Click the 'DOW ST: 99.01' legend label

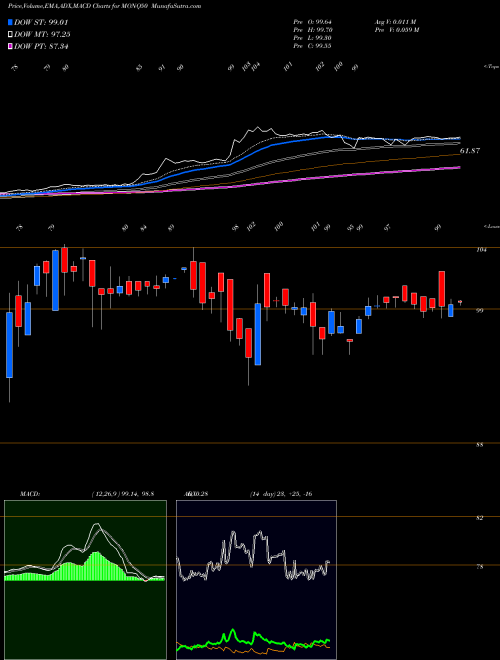click(x=41, y=23)
